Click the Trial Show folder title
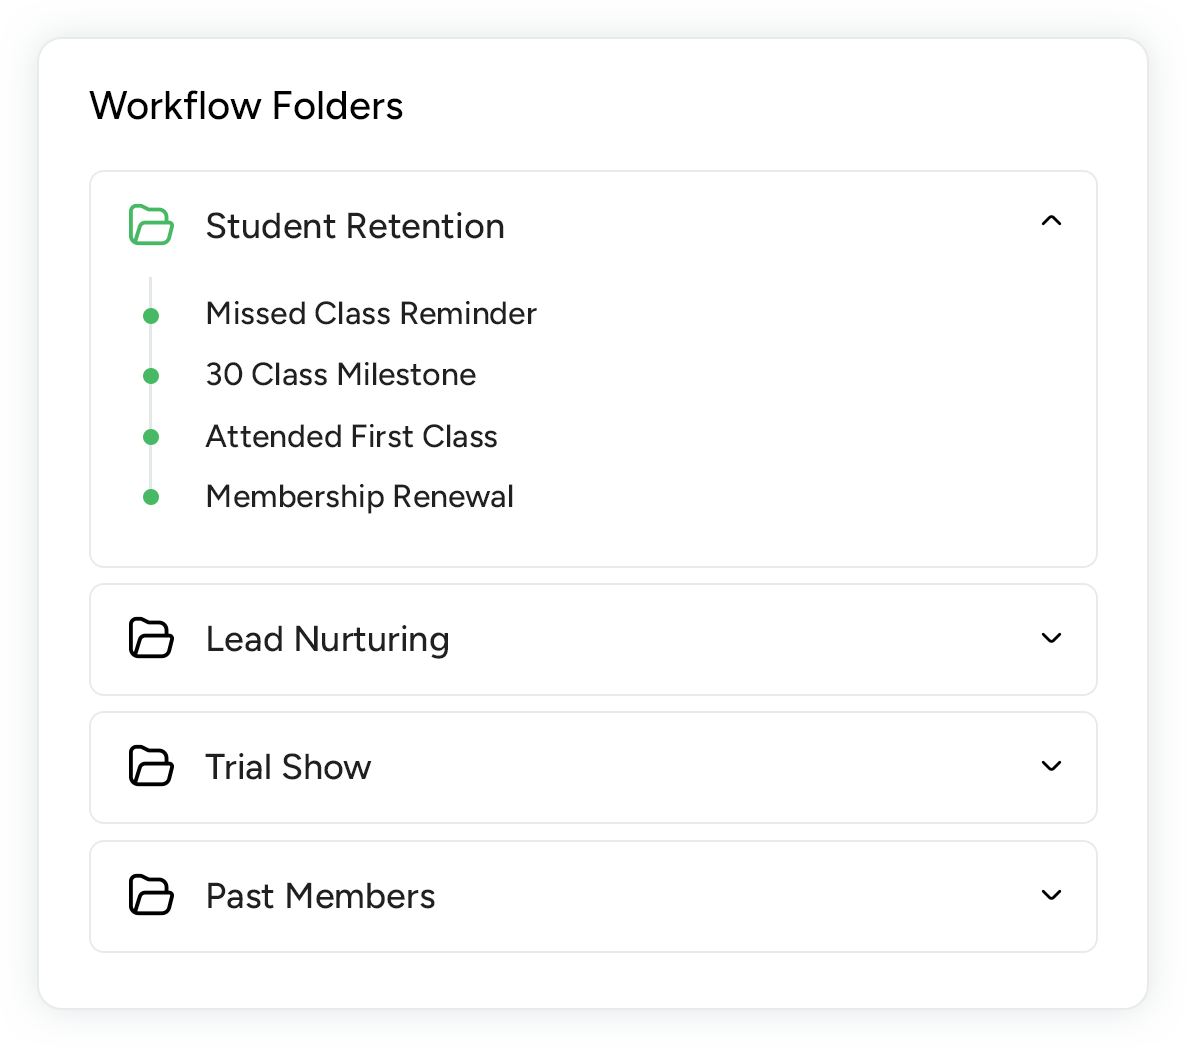The width and height of the screenshot is (1186, 1047). point(288,768)
